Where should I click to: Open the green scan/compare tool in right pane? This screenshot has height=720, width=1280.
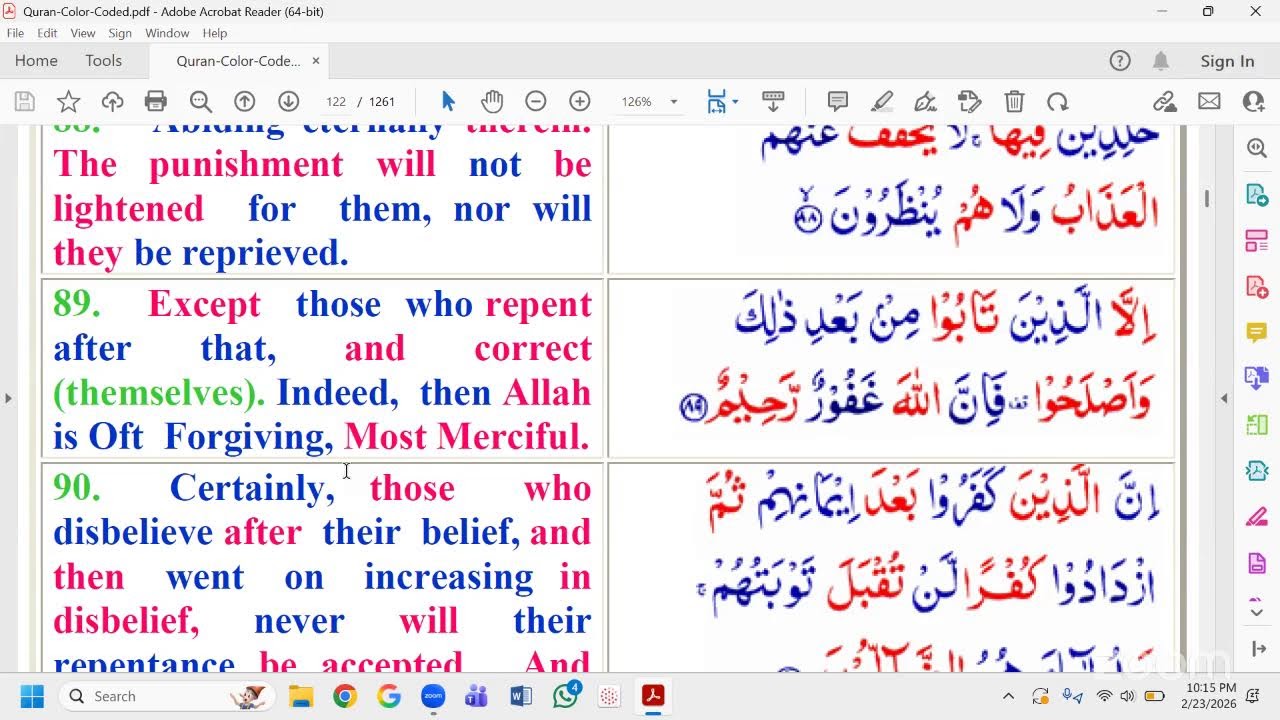[1257, 424]
